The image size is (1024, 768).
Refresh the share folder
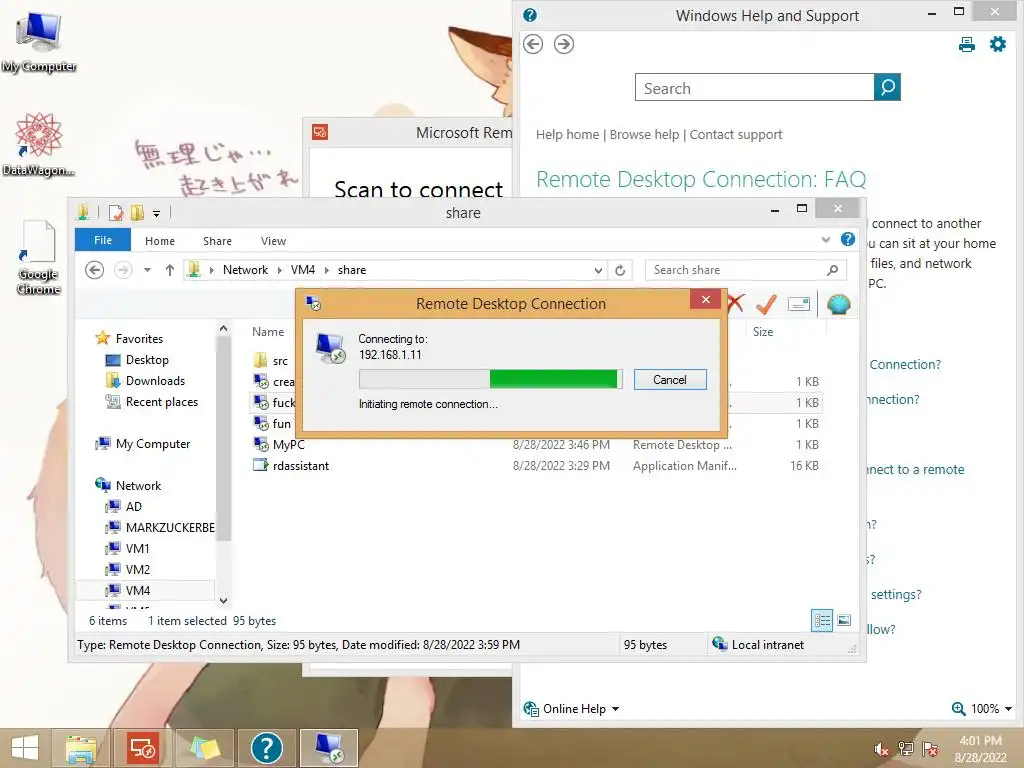coord(620,270)
